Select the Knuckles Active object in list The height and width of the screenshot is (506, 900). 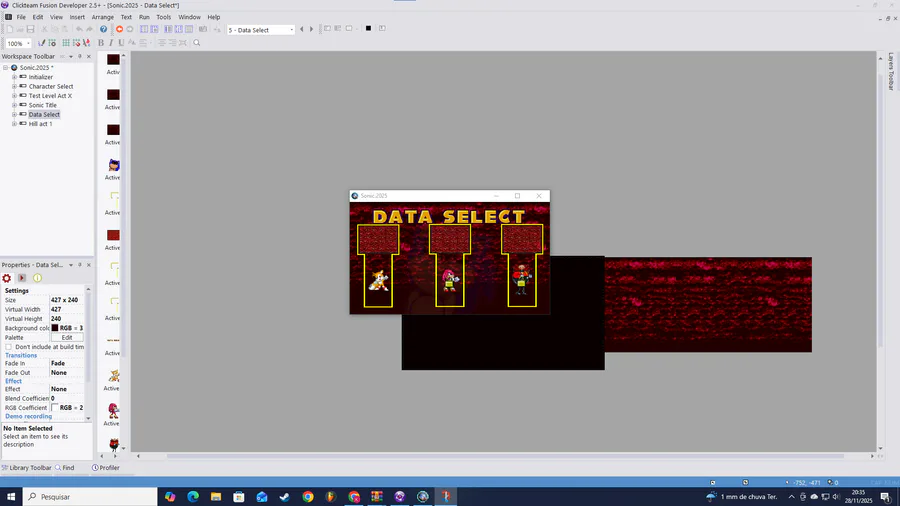(x=114, y=411)
